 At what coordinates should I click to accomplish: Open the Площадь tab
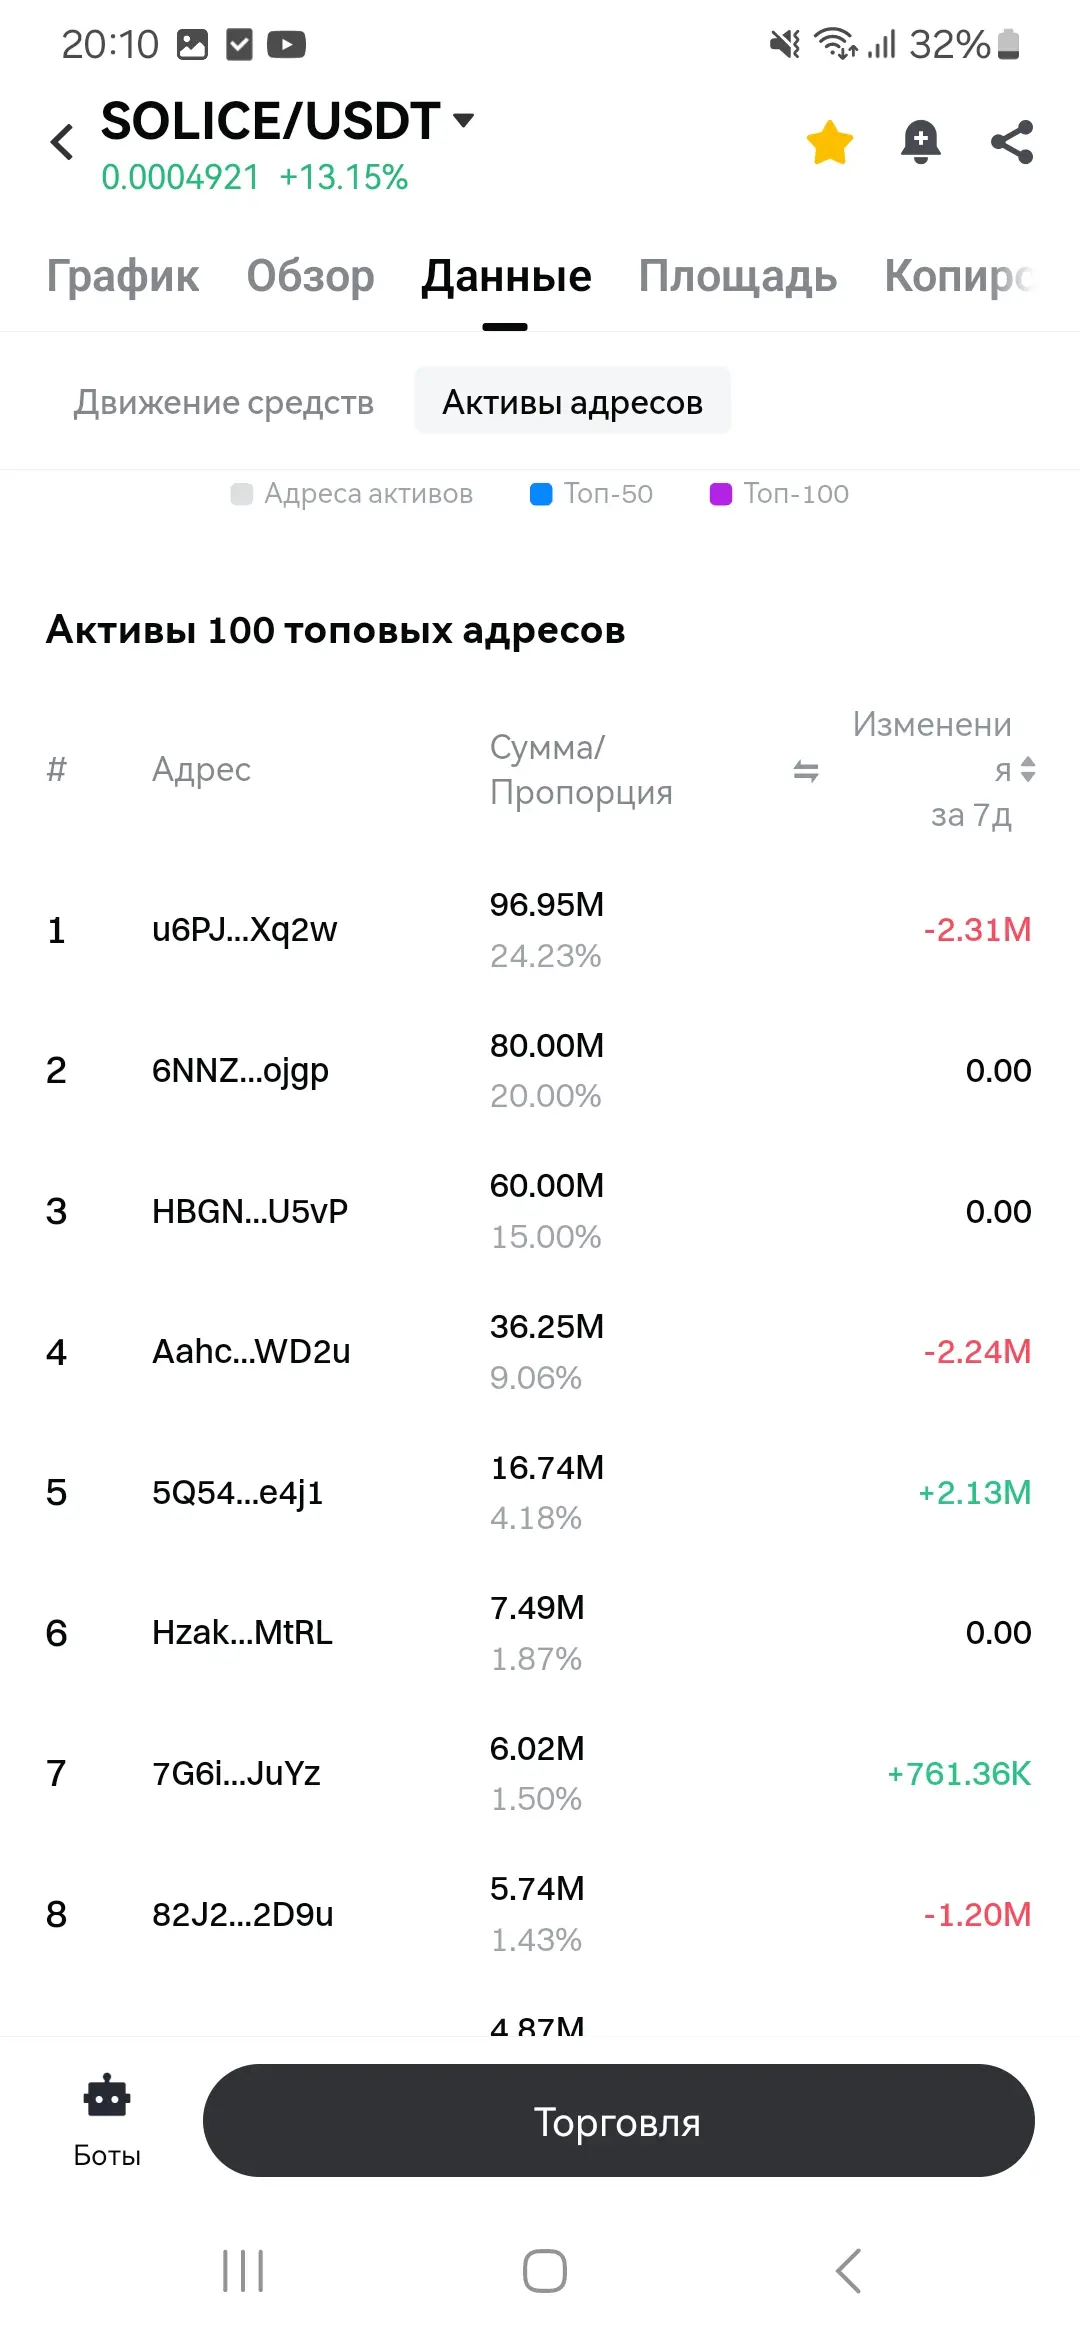pyautogui.click(x=738, y=276)
